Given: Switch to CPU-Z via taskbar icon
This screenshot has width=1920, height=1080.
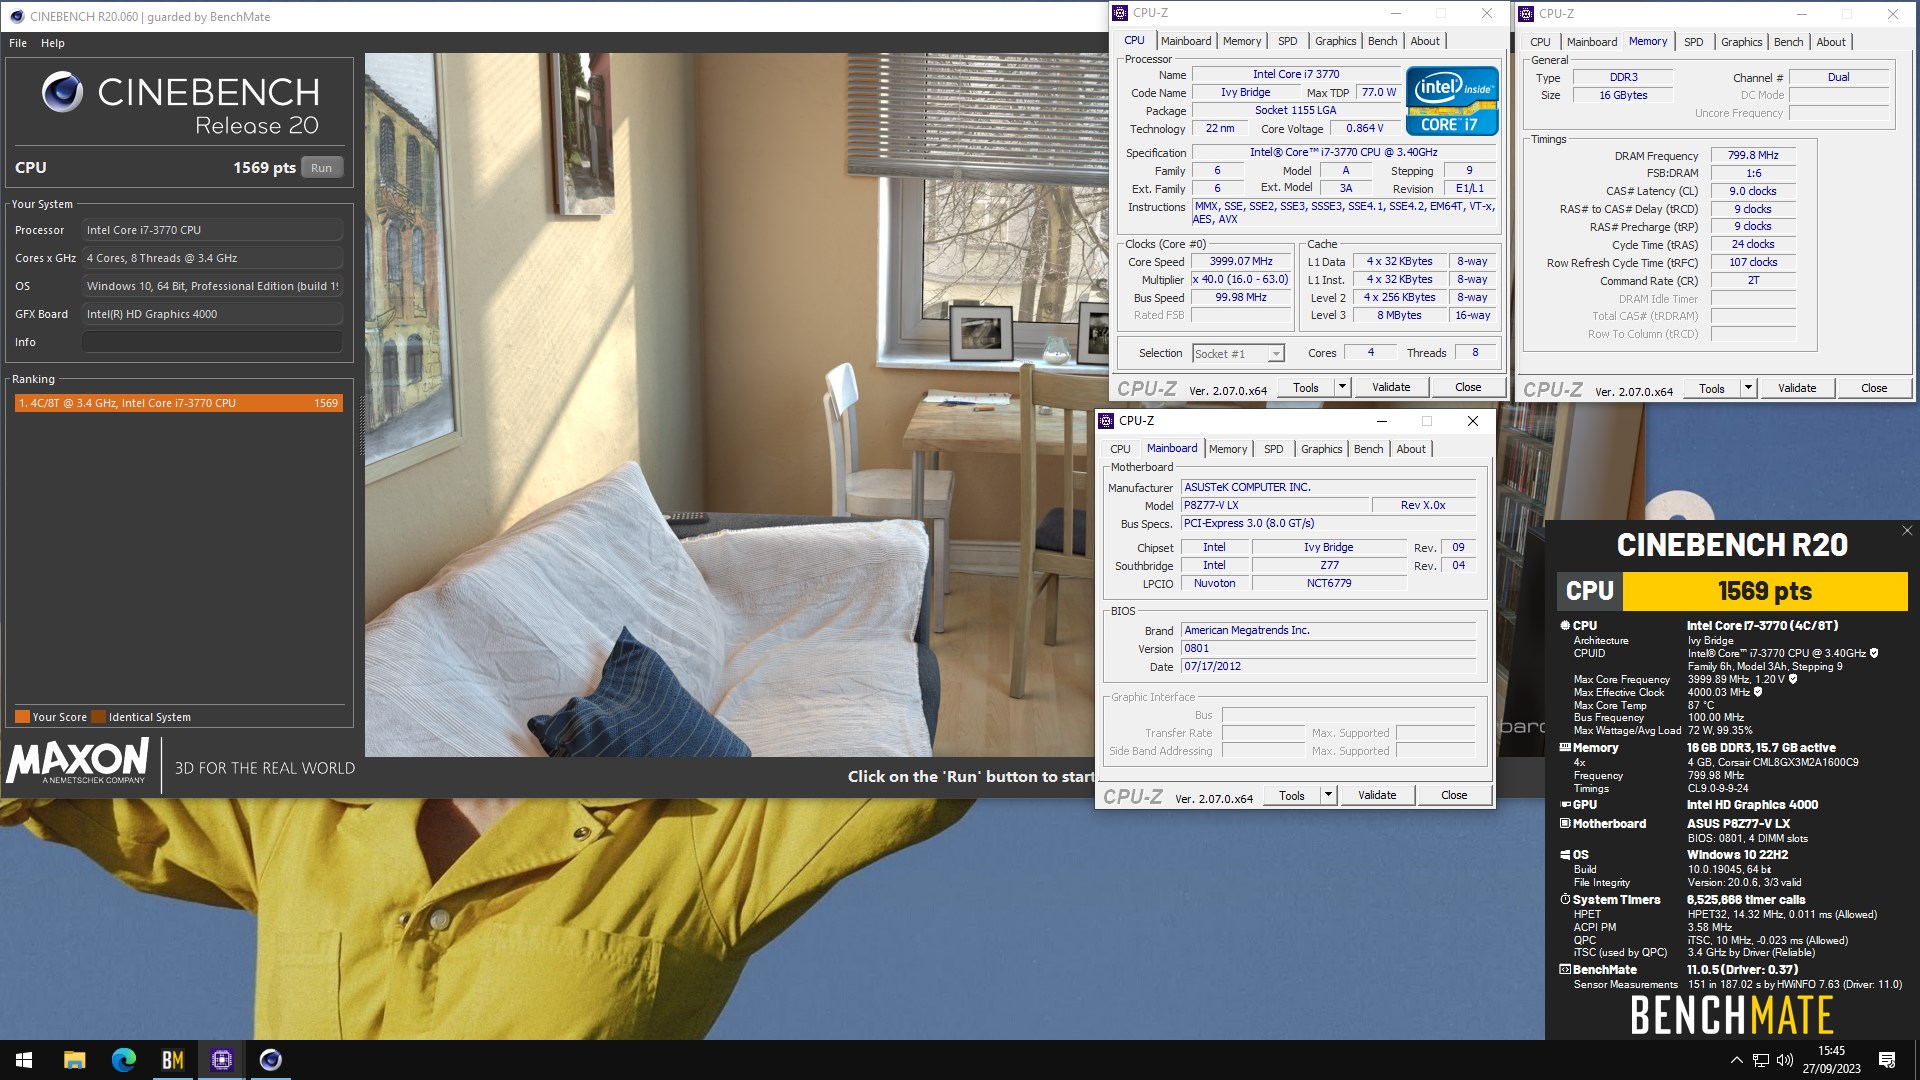Looking at the screenshot, I should 221,1060.
